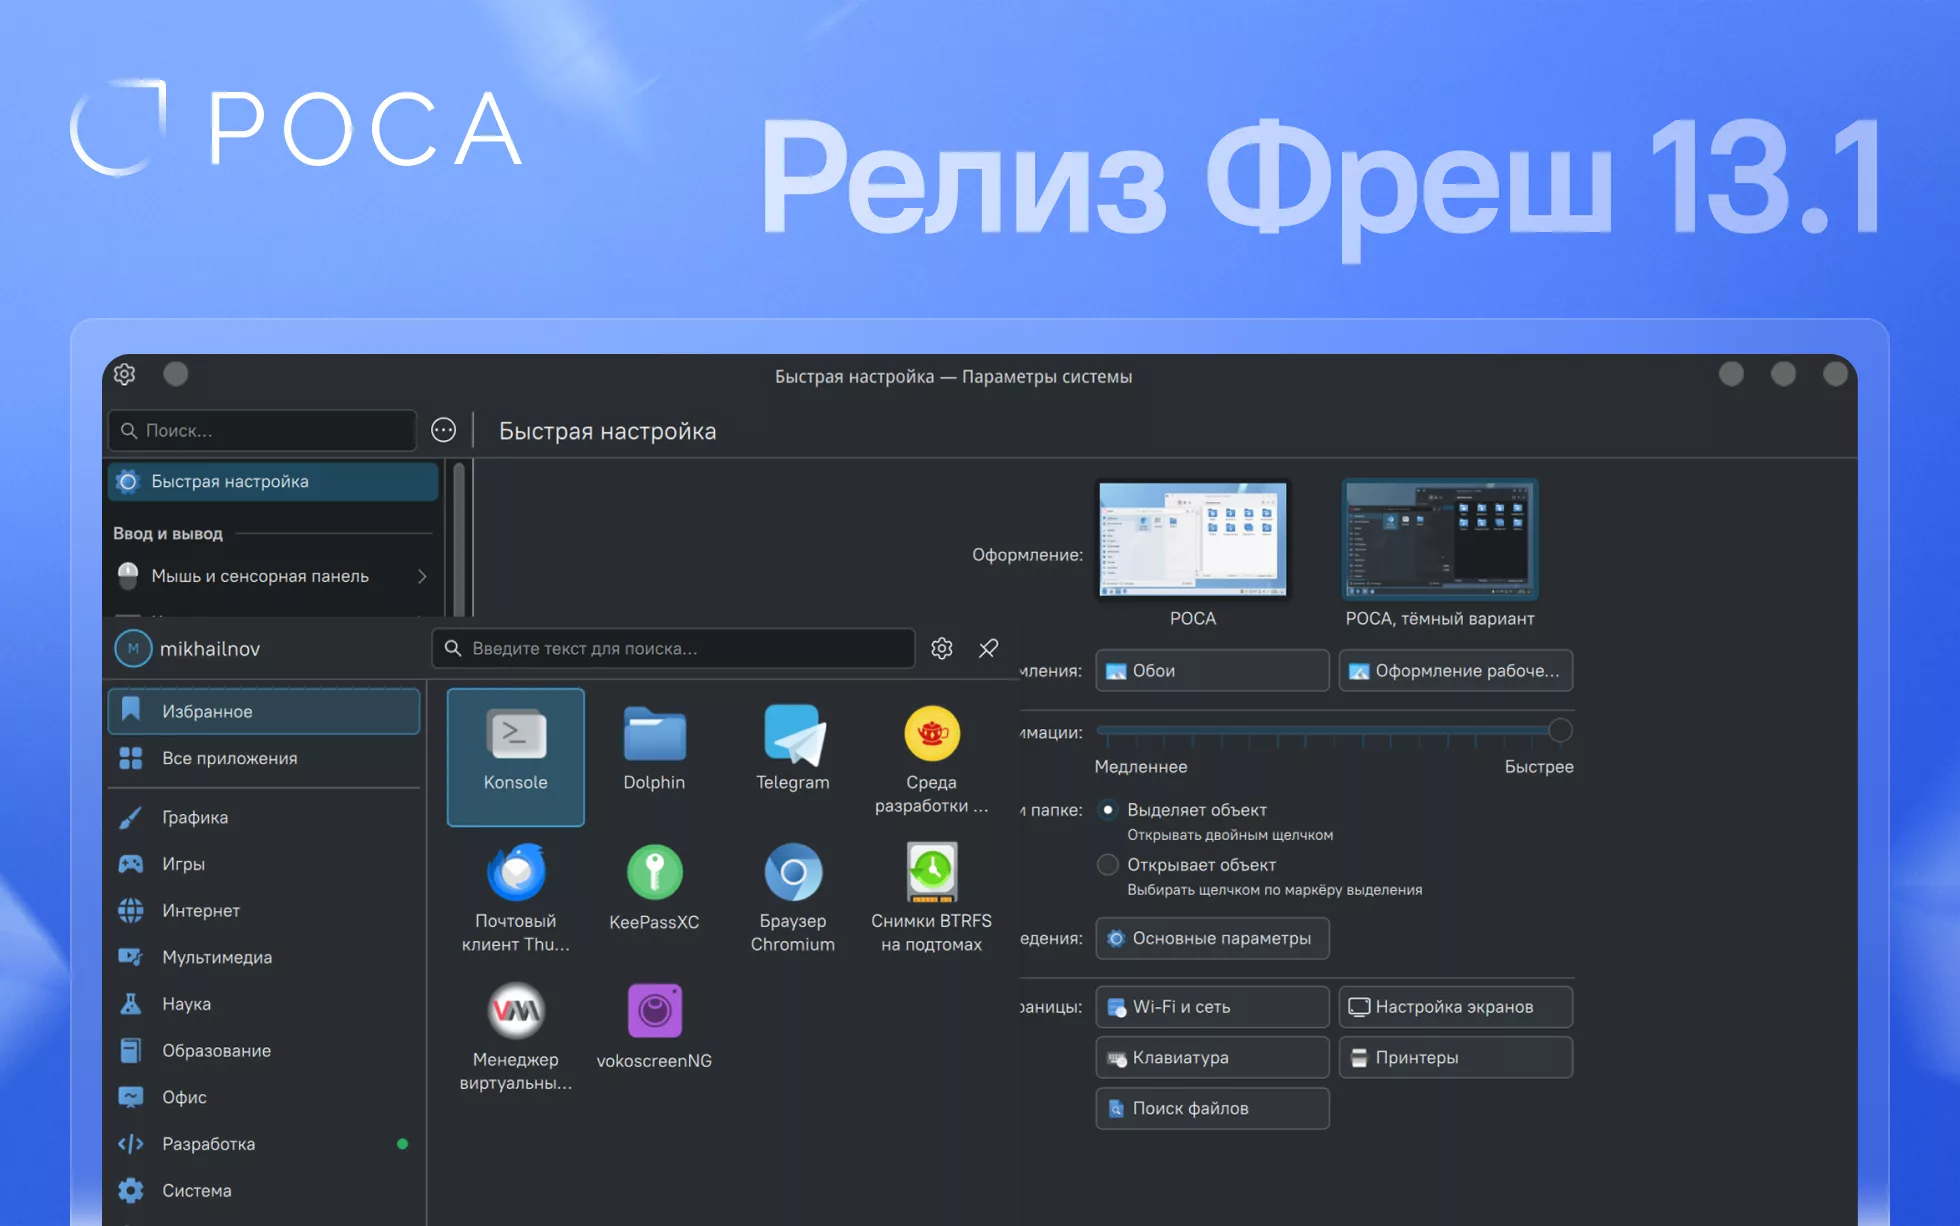1960x1226 pixels.
Task: Open 'Основные параметры'
Action: [x=1212, y=938]
